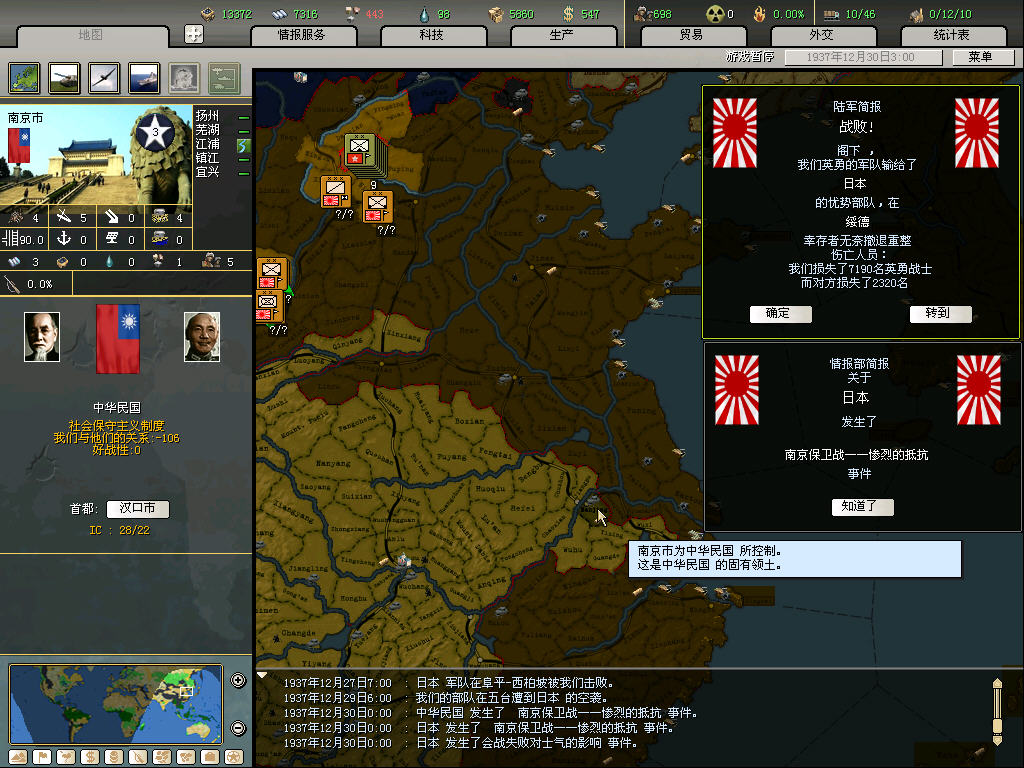Switch to victory points map mode (star)

point(234,757)
